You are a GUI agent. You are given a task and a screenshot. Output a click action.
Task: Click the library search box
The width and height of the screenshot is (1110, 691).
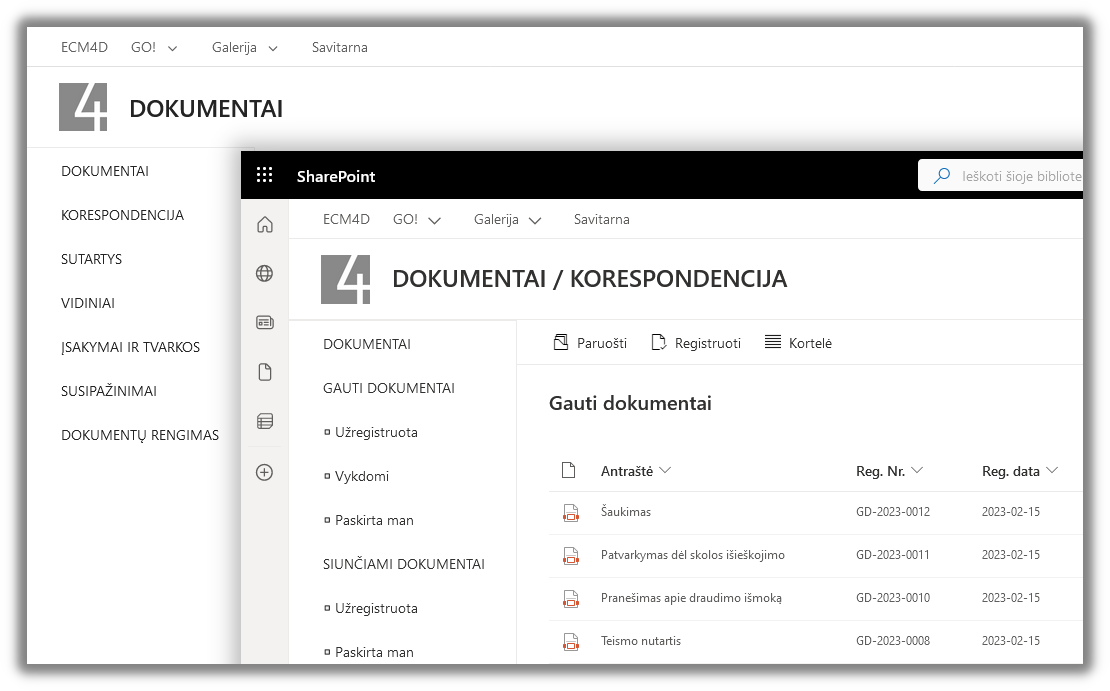[x=1015, y=176]
